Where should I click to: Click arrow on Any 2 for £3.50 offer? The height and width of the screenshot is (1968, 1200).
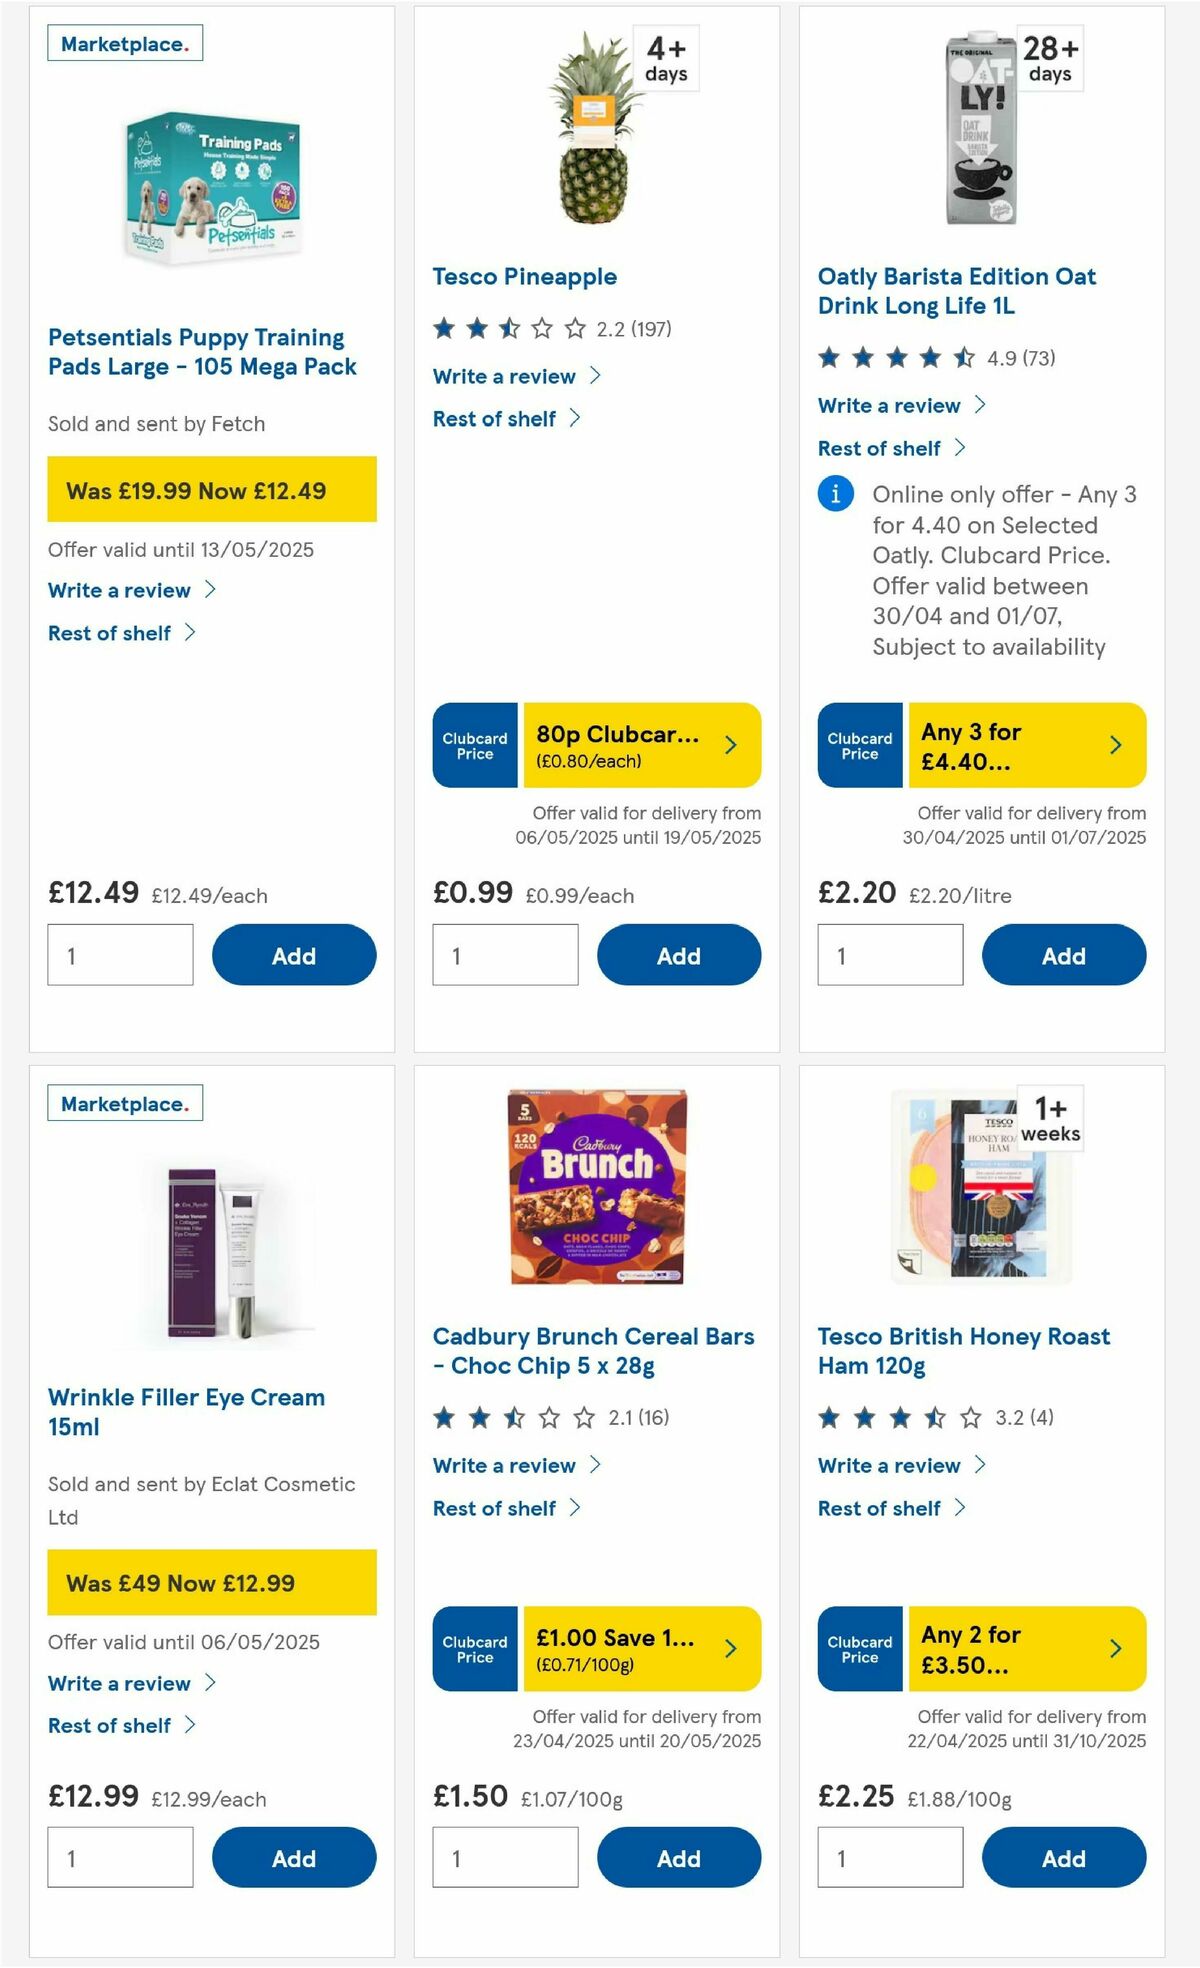(x=1115, y=1648)
